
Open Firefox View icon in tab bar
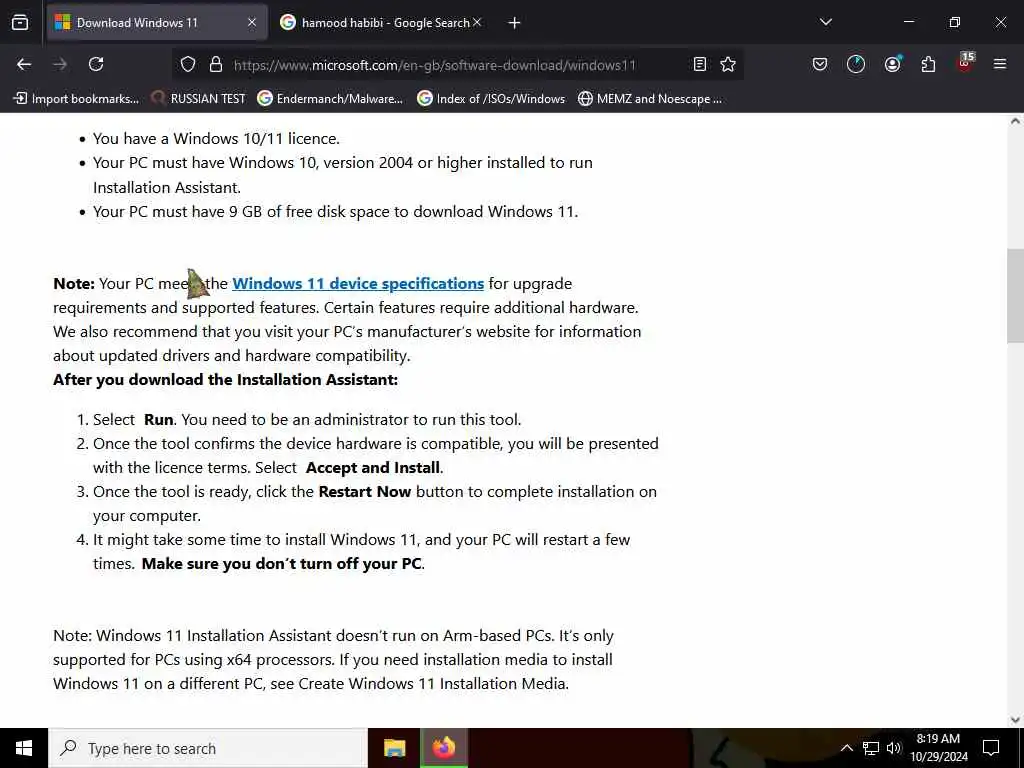coord(20,23)
